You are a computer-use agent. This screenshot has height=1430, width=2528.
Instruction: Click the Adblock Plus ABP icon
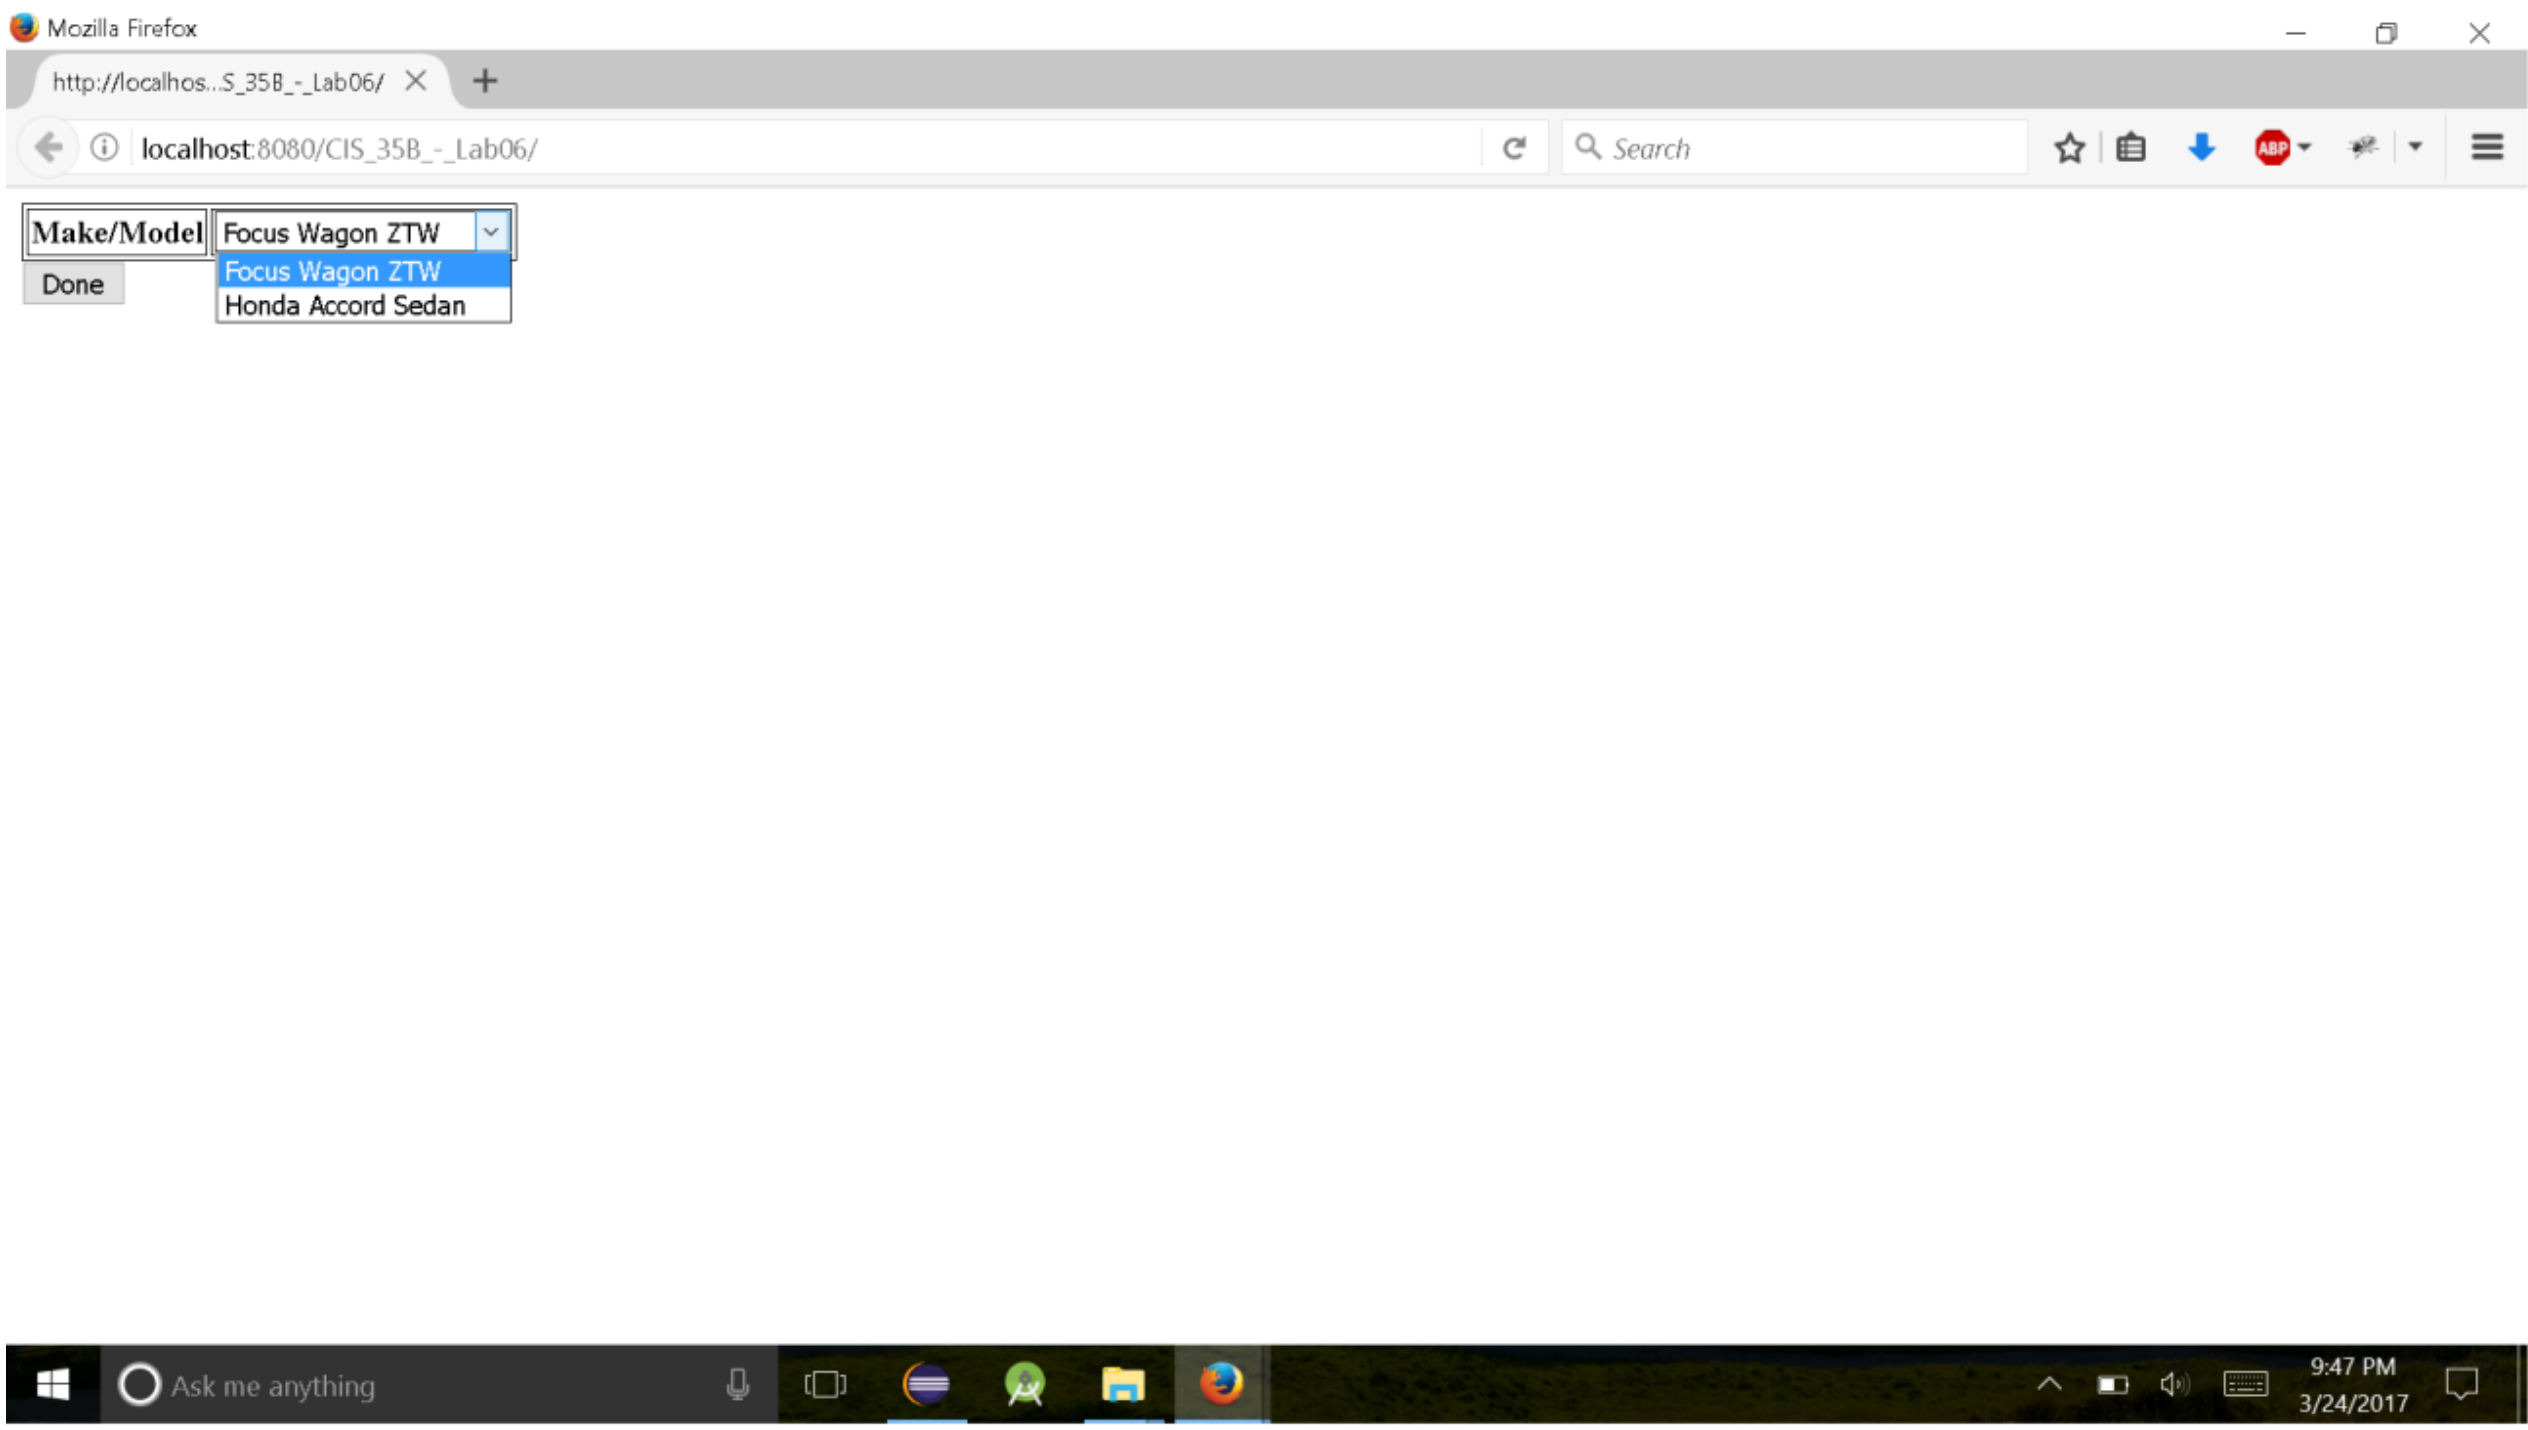point(2271,148)
